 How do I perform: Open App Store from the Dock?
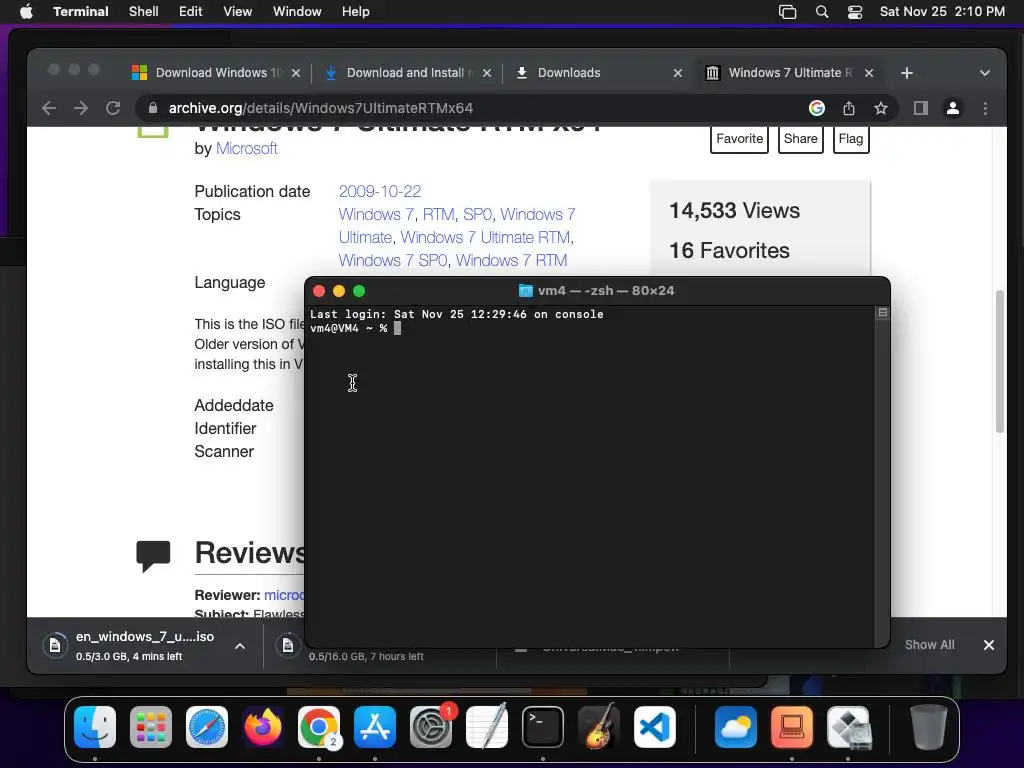[375, 727]
